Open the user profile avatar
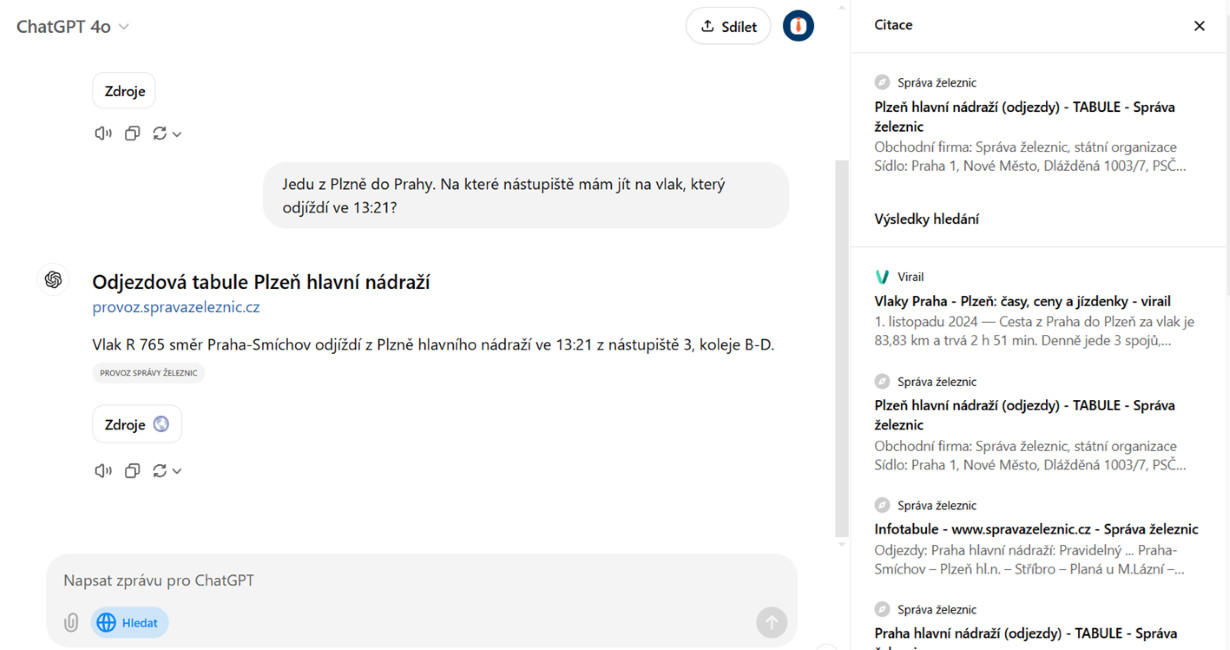Screen dimensions: 1230x650 798,27
